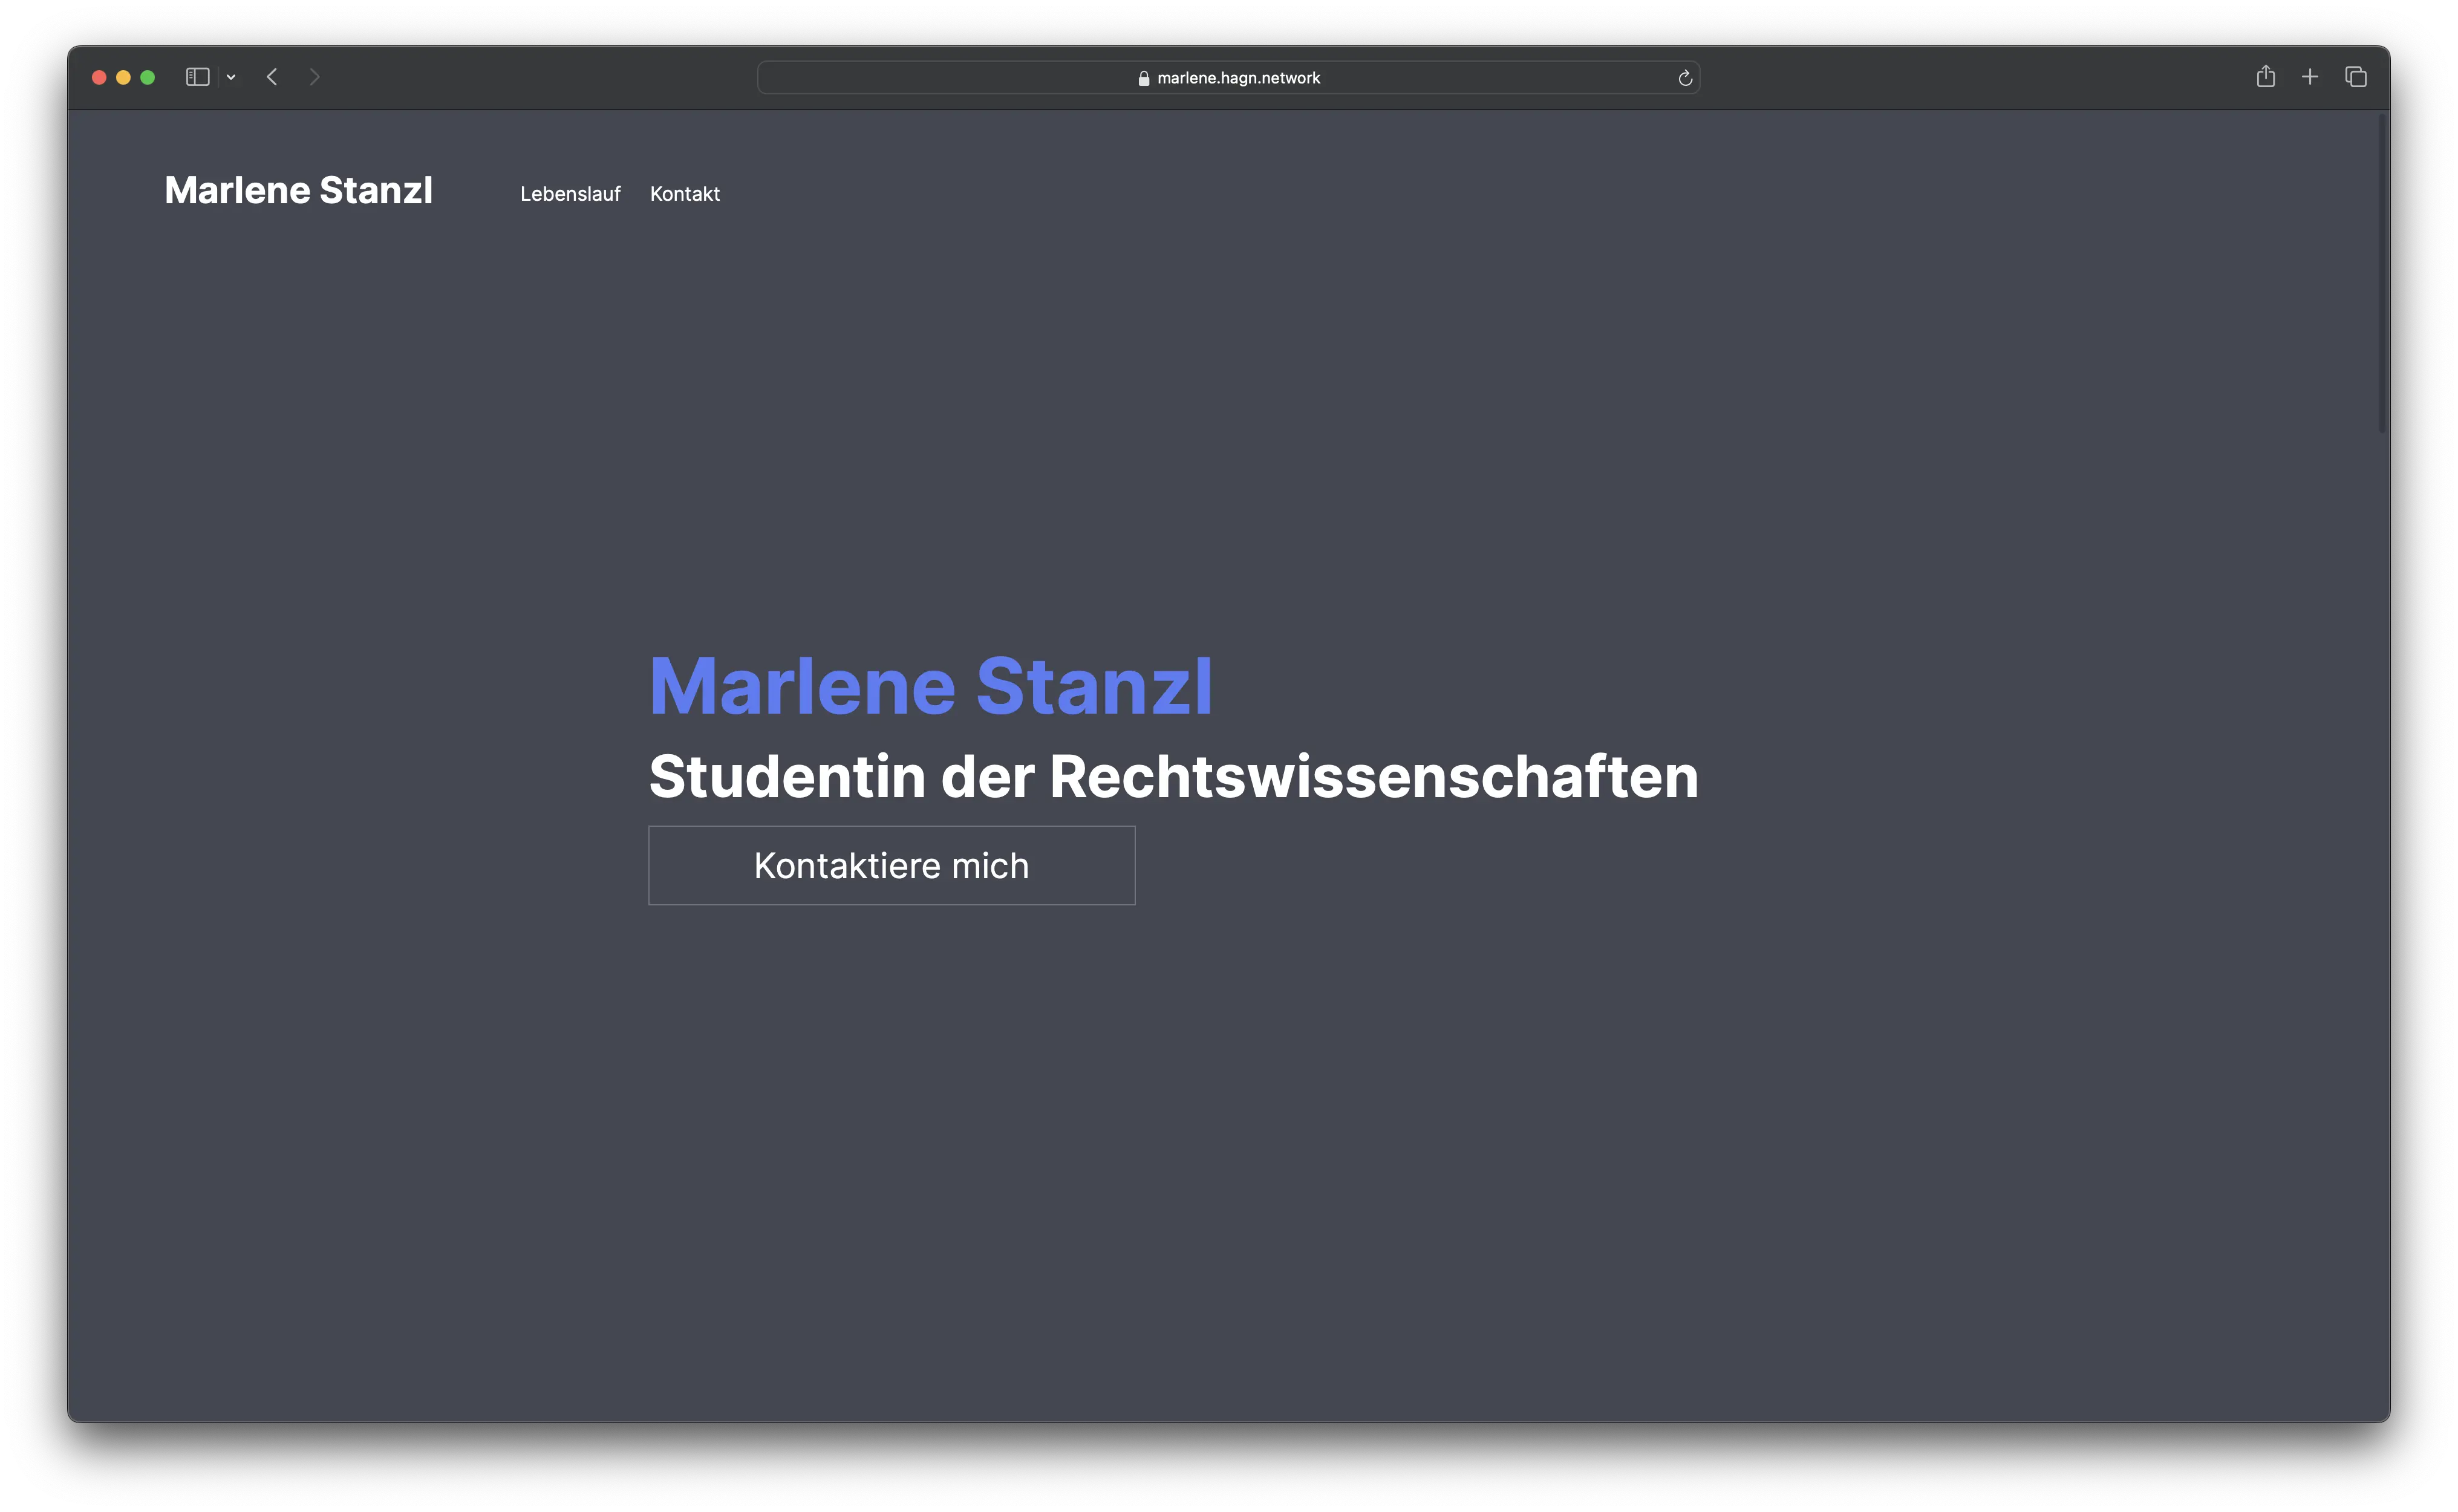Viewport: 2458px width, 1512px height.
Task: Show the tab overview icon
Action: (x=2356, y=77)
